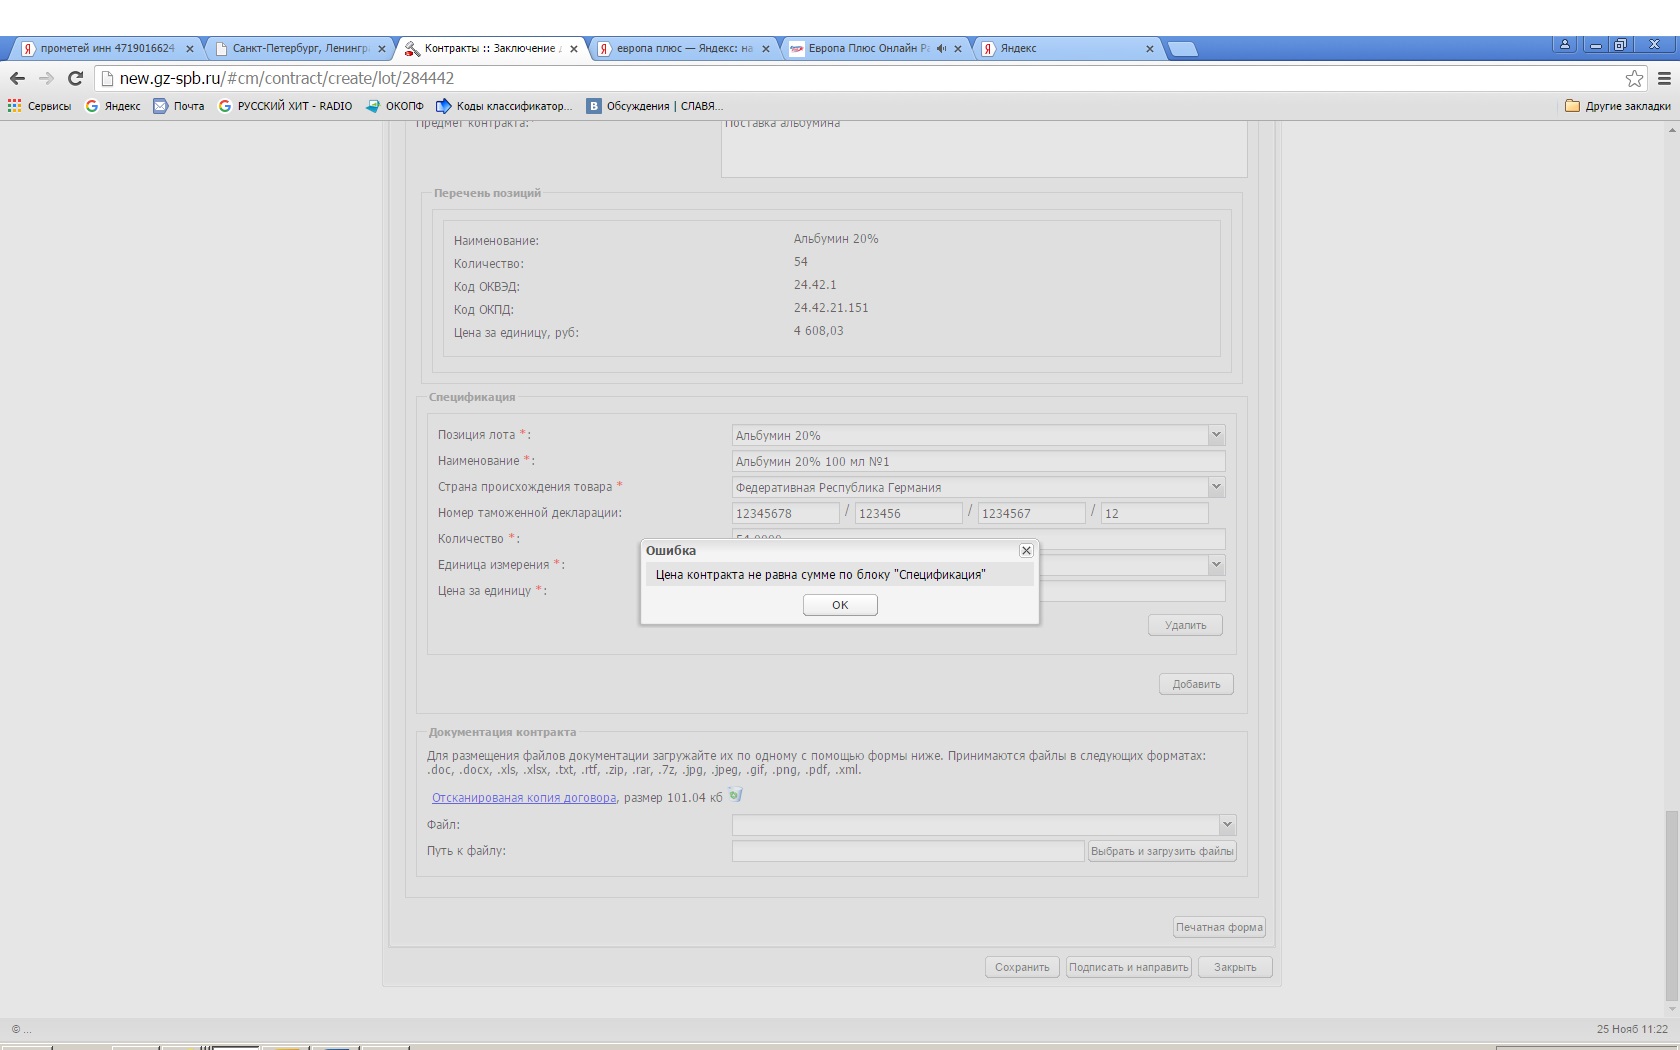This screenshot has height=1050, width=1680.
Task: Click Добавить button
Action: pyautogui.click(x=1196, y=684)
